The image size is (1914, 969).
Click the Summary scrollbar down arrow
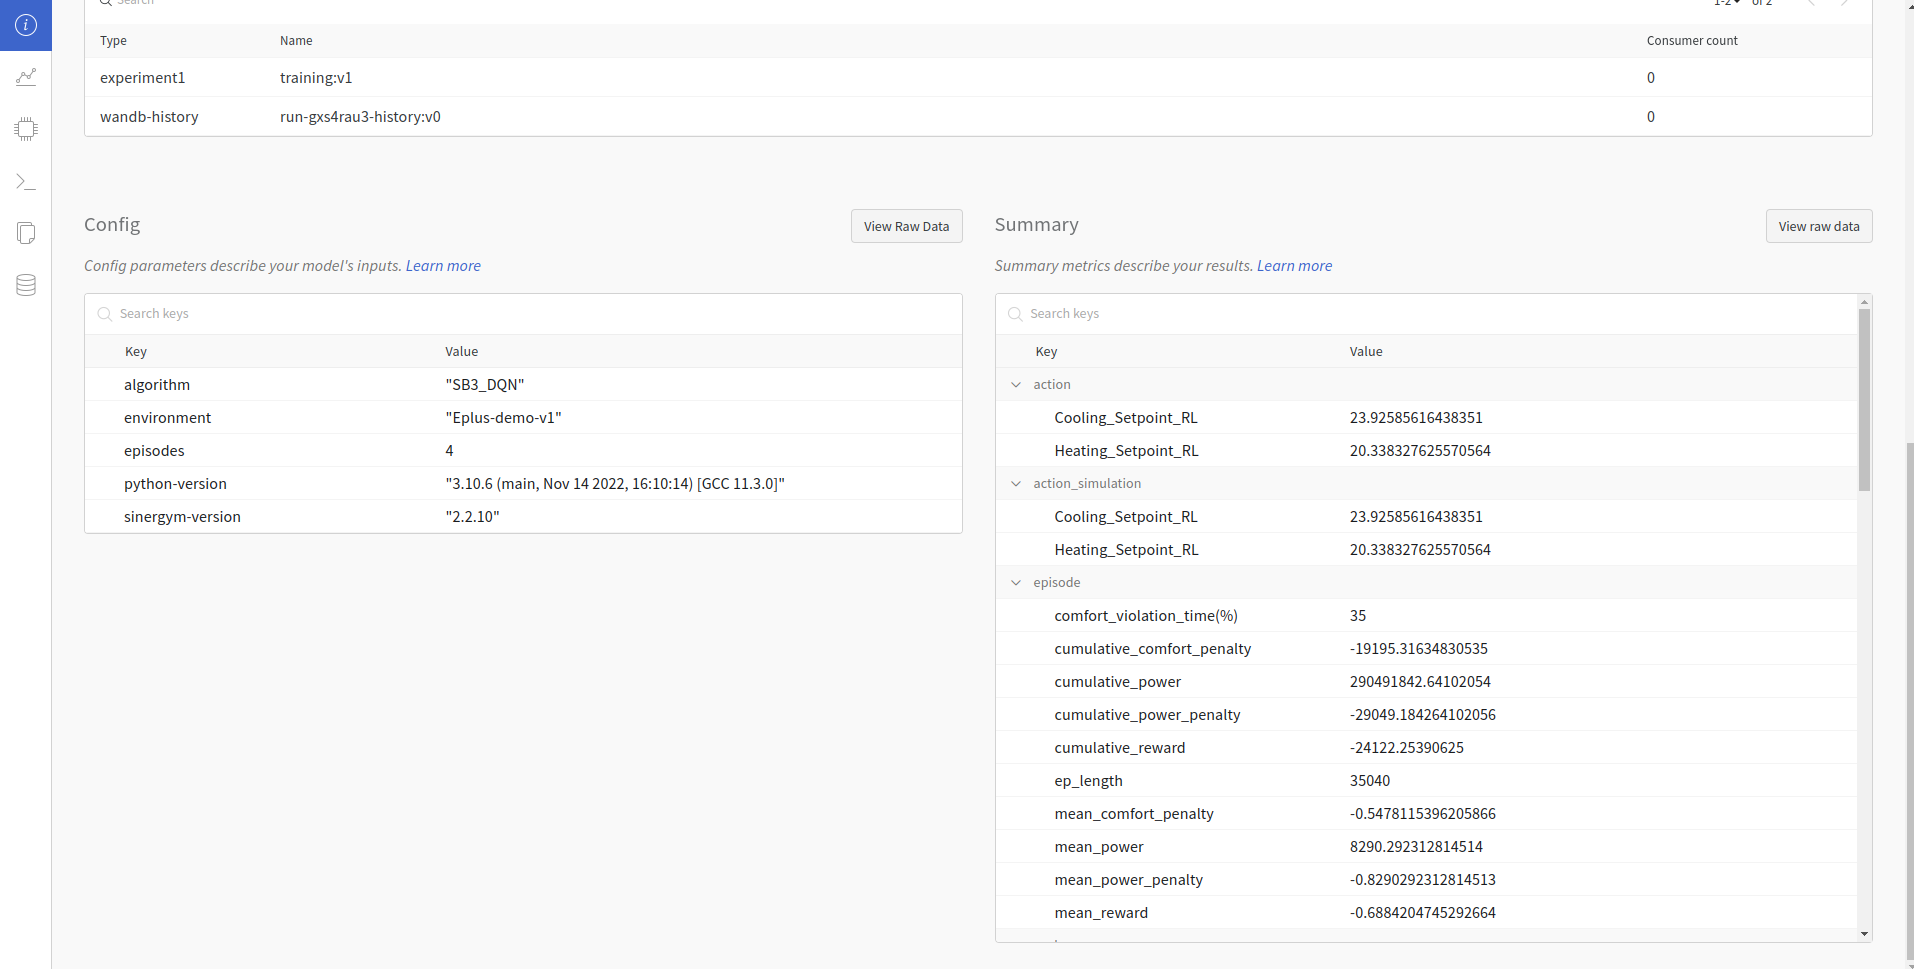[1864, 934]
